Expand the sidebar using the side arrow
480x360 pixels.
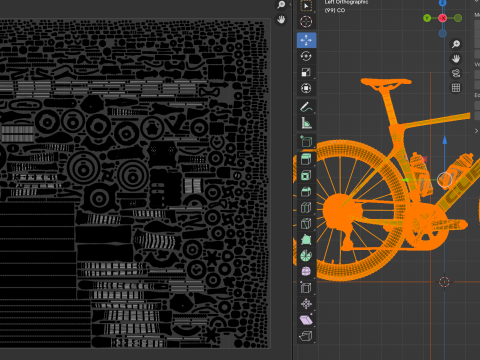point(476,131)
